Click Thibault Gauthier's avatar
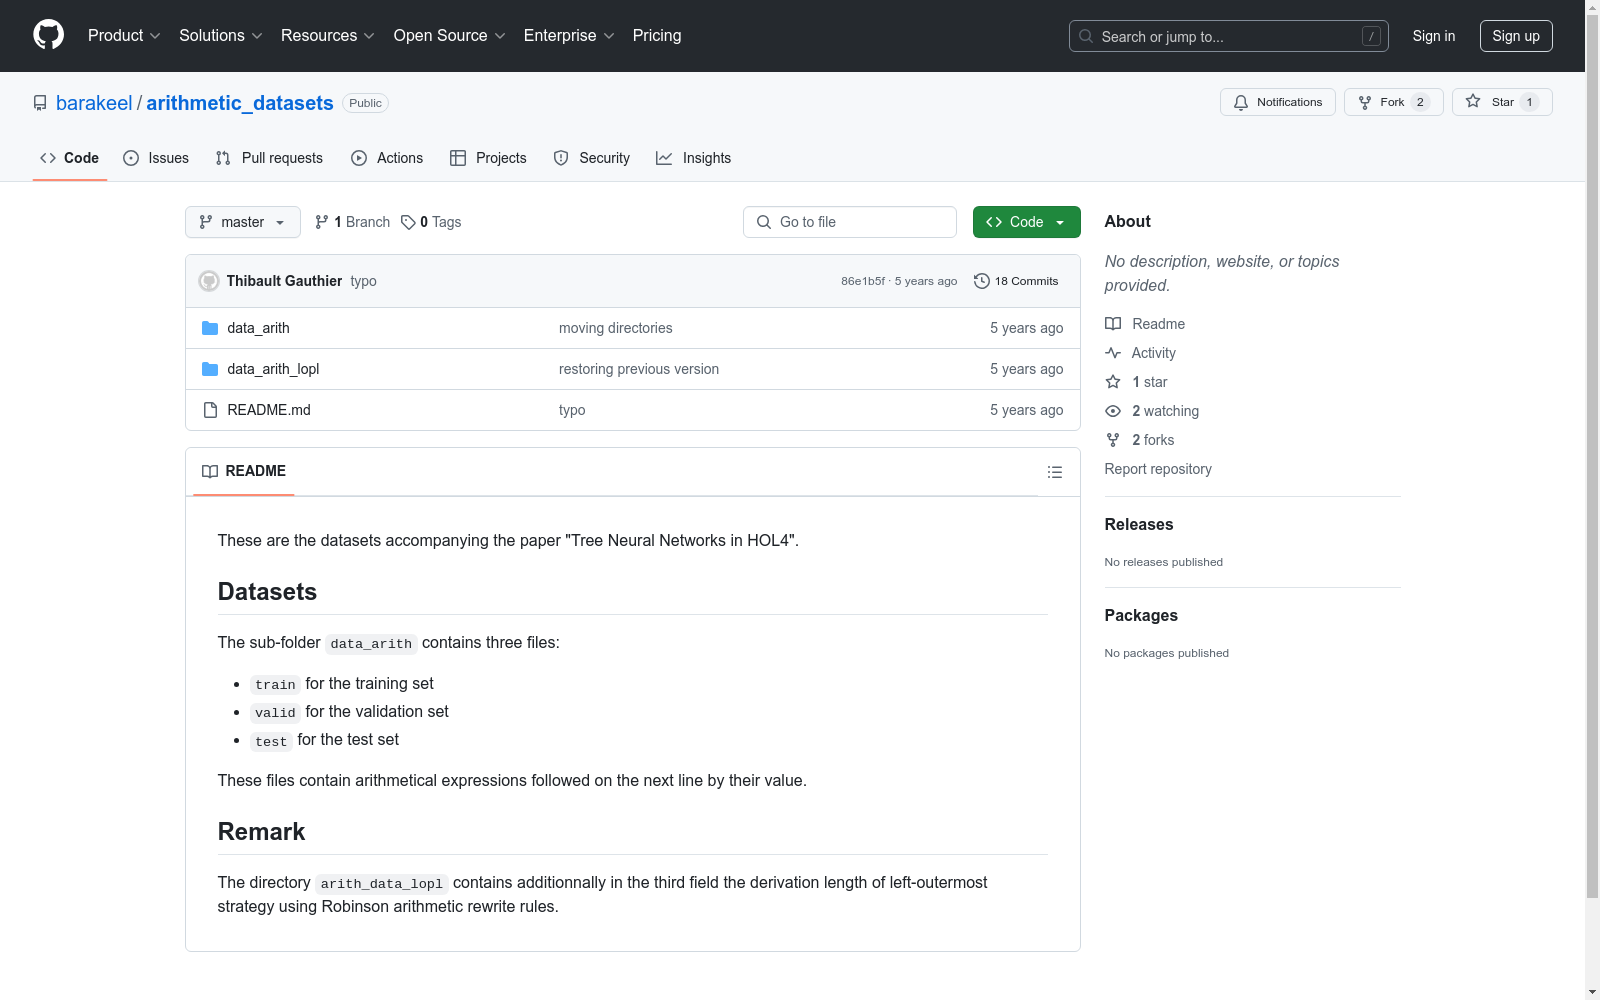The height and width of the screenshot is (1000, 1600). point(209,281)
